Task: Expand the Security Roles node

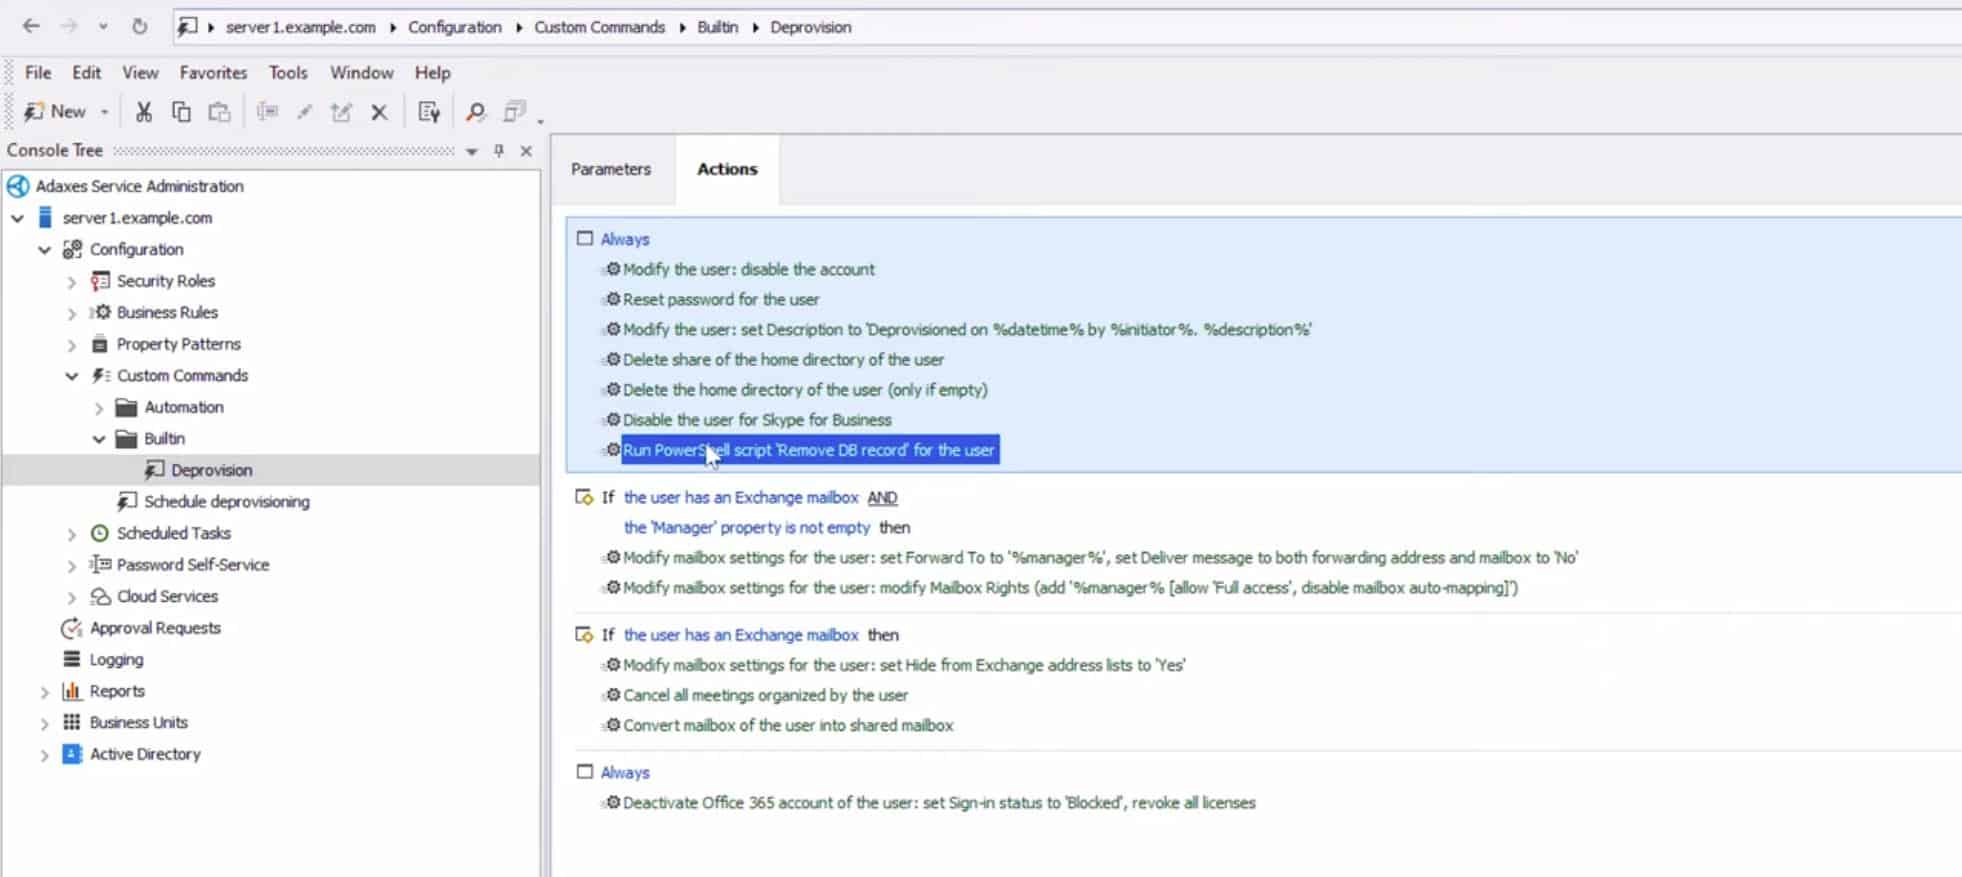Action: pyautogui.click(x=72, y=282)
